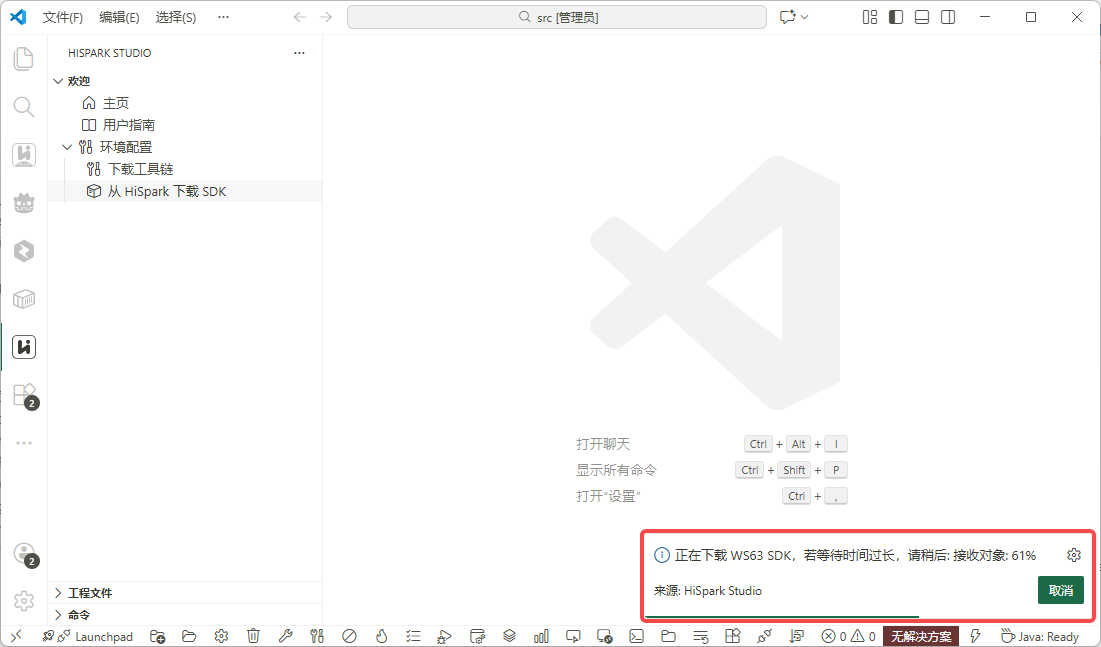Click the plug connection status bar icon

click(x=765, y=636)
